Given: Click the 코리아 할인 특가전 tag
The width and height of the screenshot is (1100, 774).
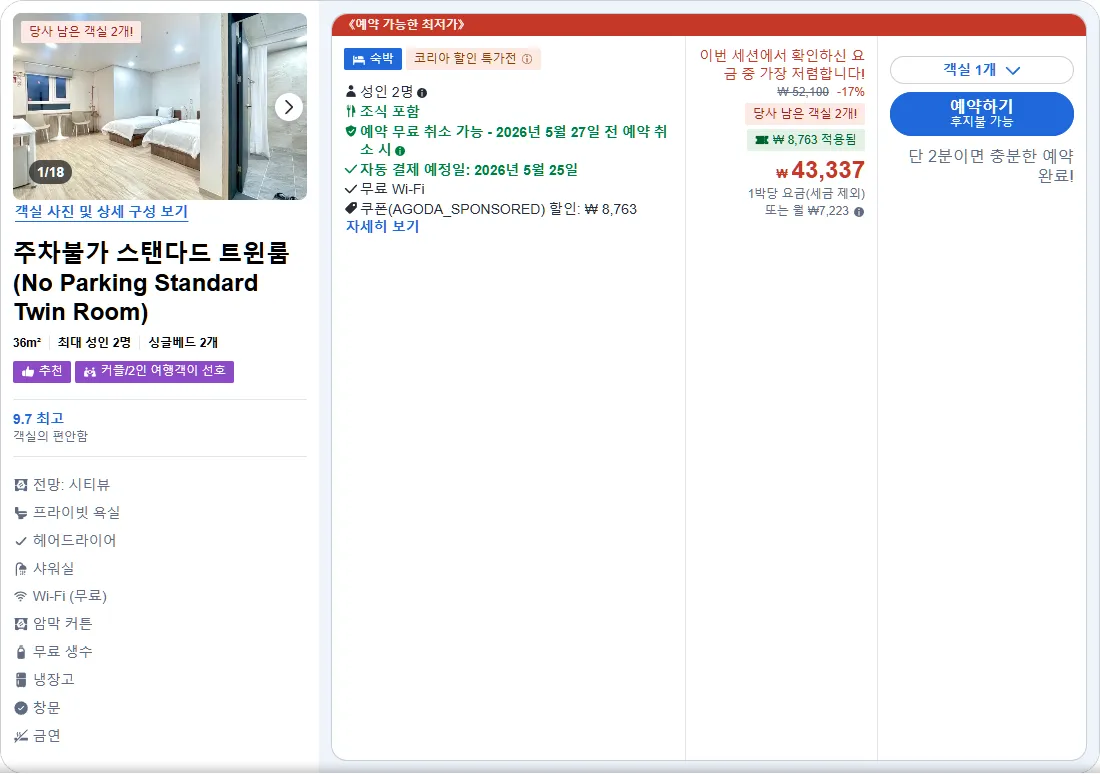Looking at the screenshot, I should point(474,59).
